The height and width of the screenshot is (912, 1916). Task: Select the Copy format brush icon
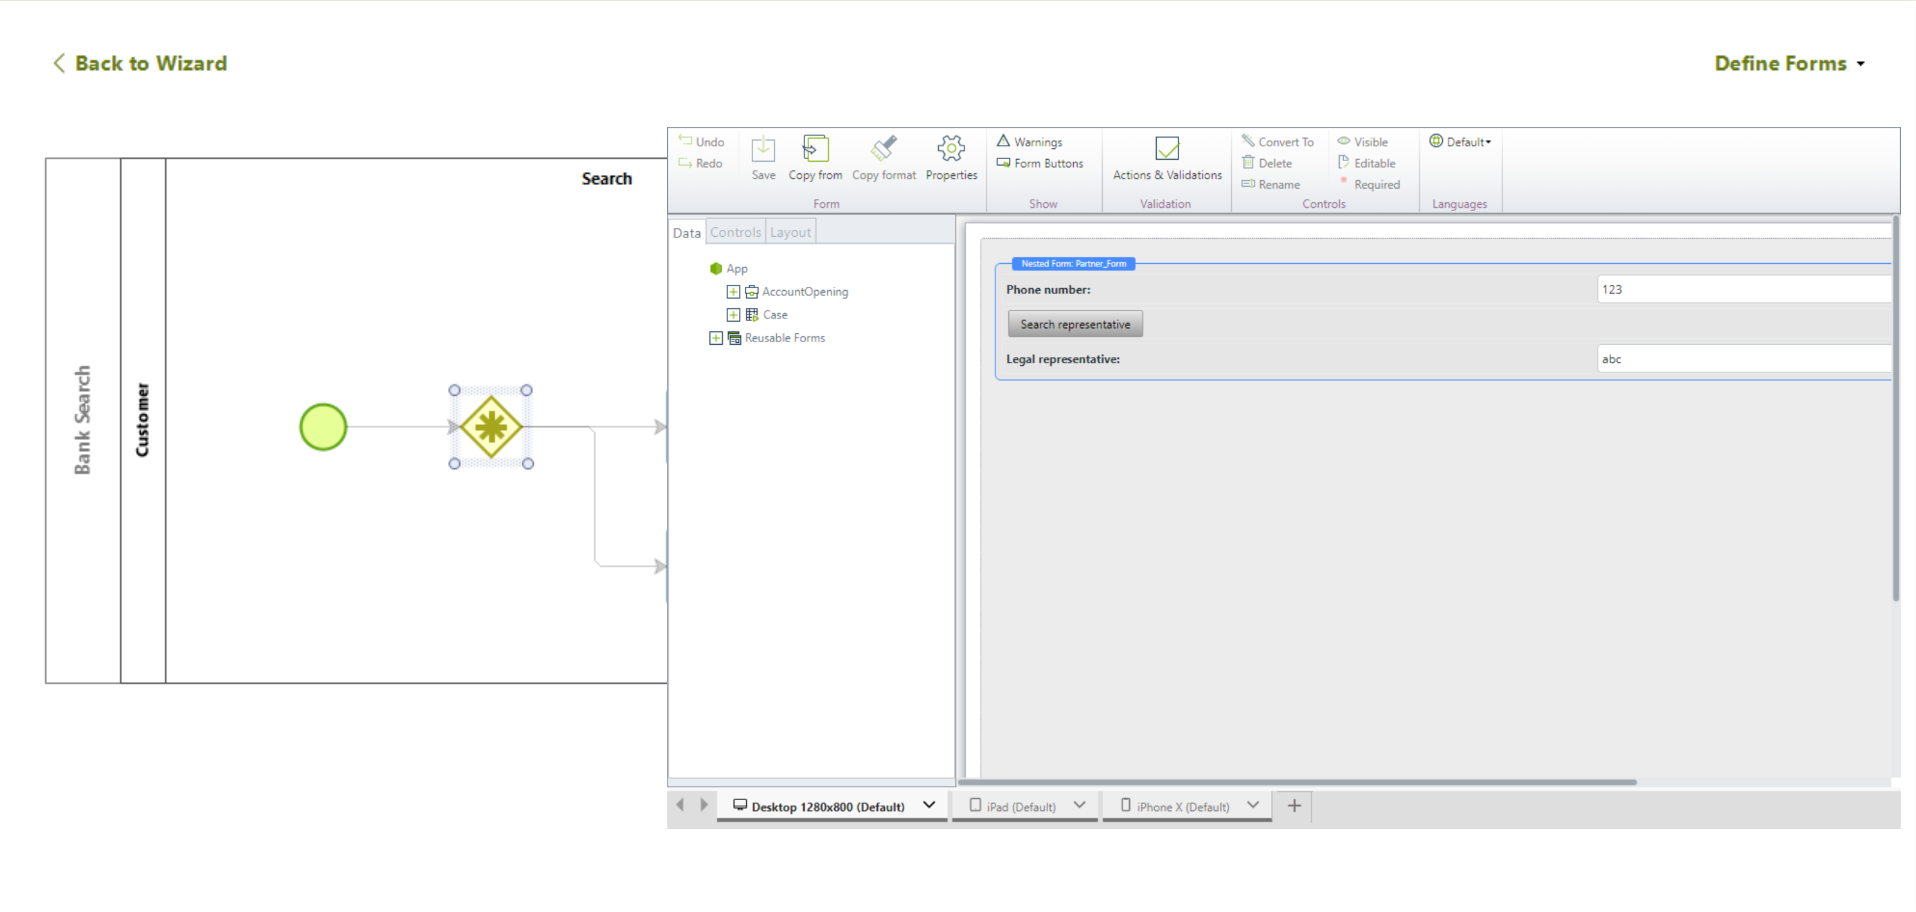883,150
